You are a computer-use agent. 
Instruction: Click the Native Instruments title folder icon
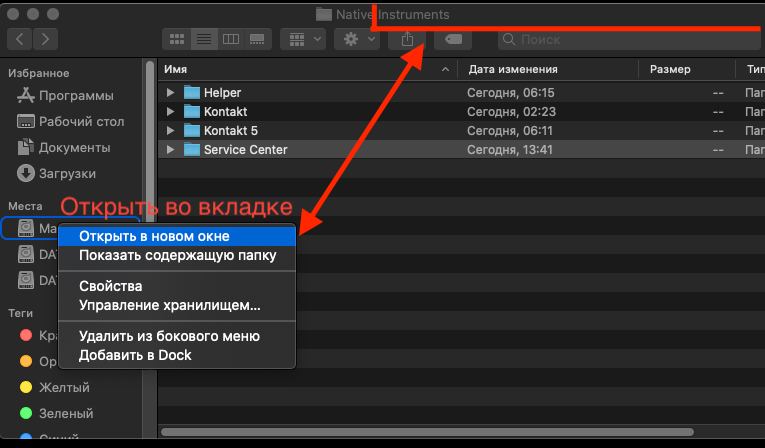coord(324,14)
